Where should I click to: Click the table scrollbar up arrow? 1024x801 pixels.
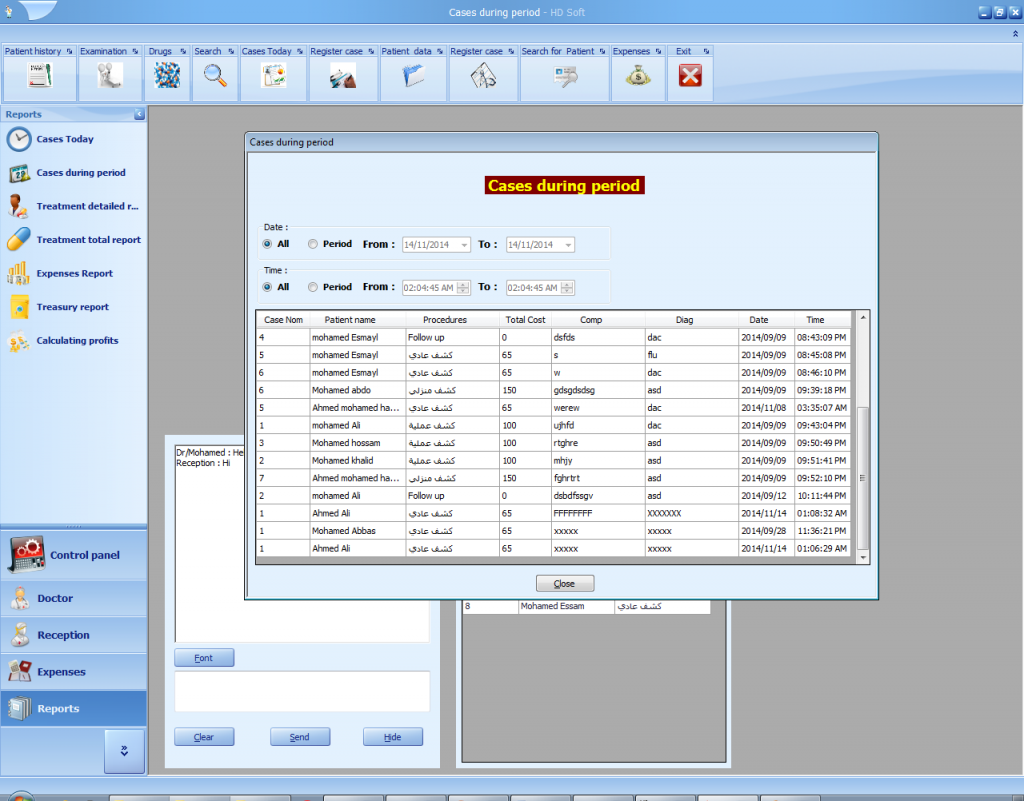(863, 317)
